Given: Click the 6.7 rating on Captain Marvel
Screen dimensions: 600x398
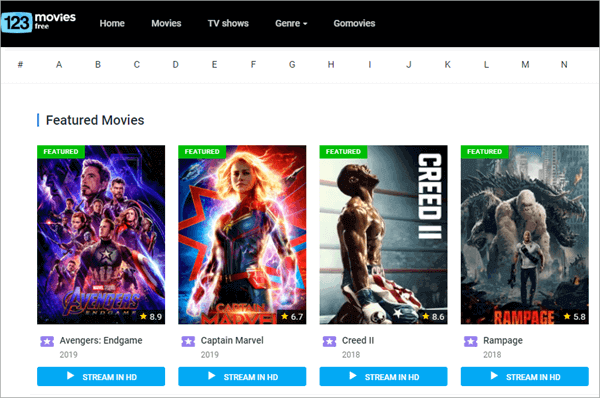Looking at the screenshot, I should [x=292, y=316].
